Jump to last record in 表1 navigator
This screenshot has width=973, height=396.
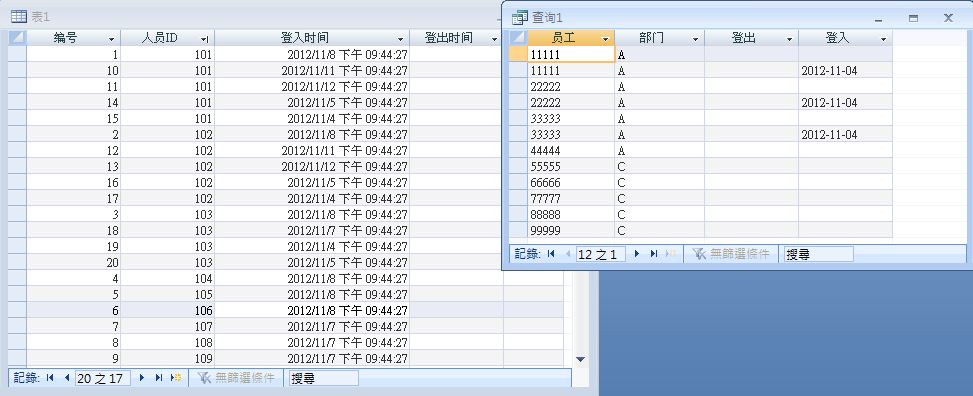pos(159,377)
